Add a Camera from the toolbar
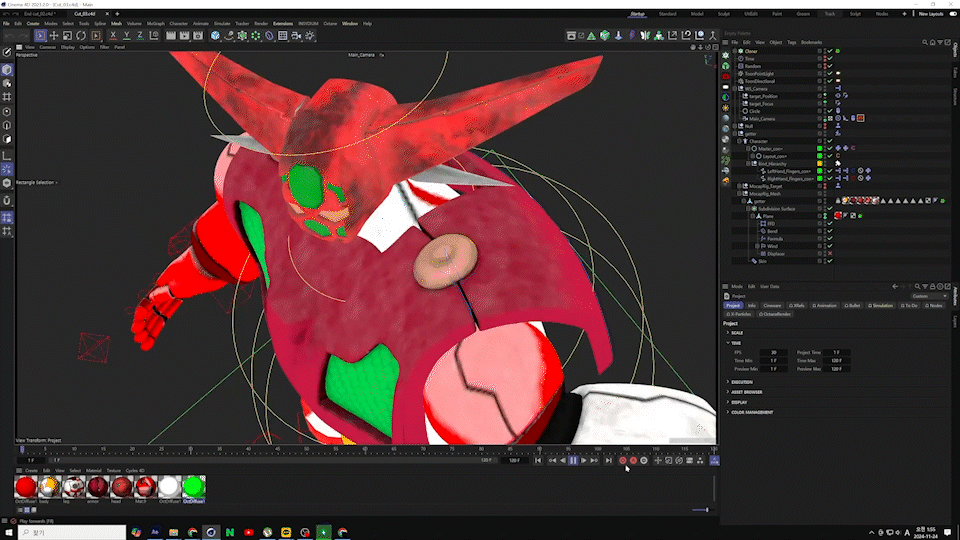 pos(296,36)
